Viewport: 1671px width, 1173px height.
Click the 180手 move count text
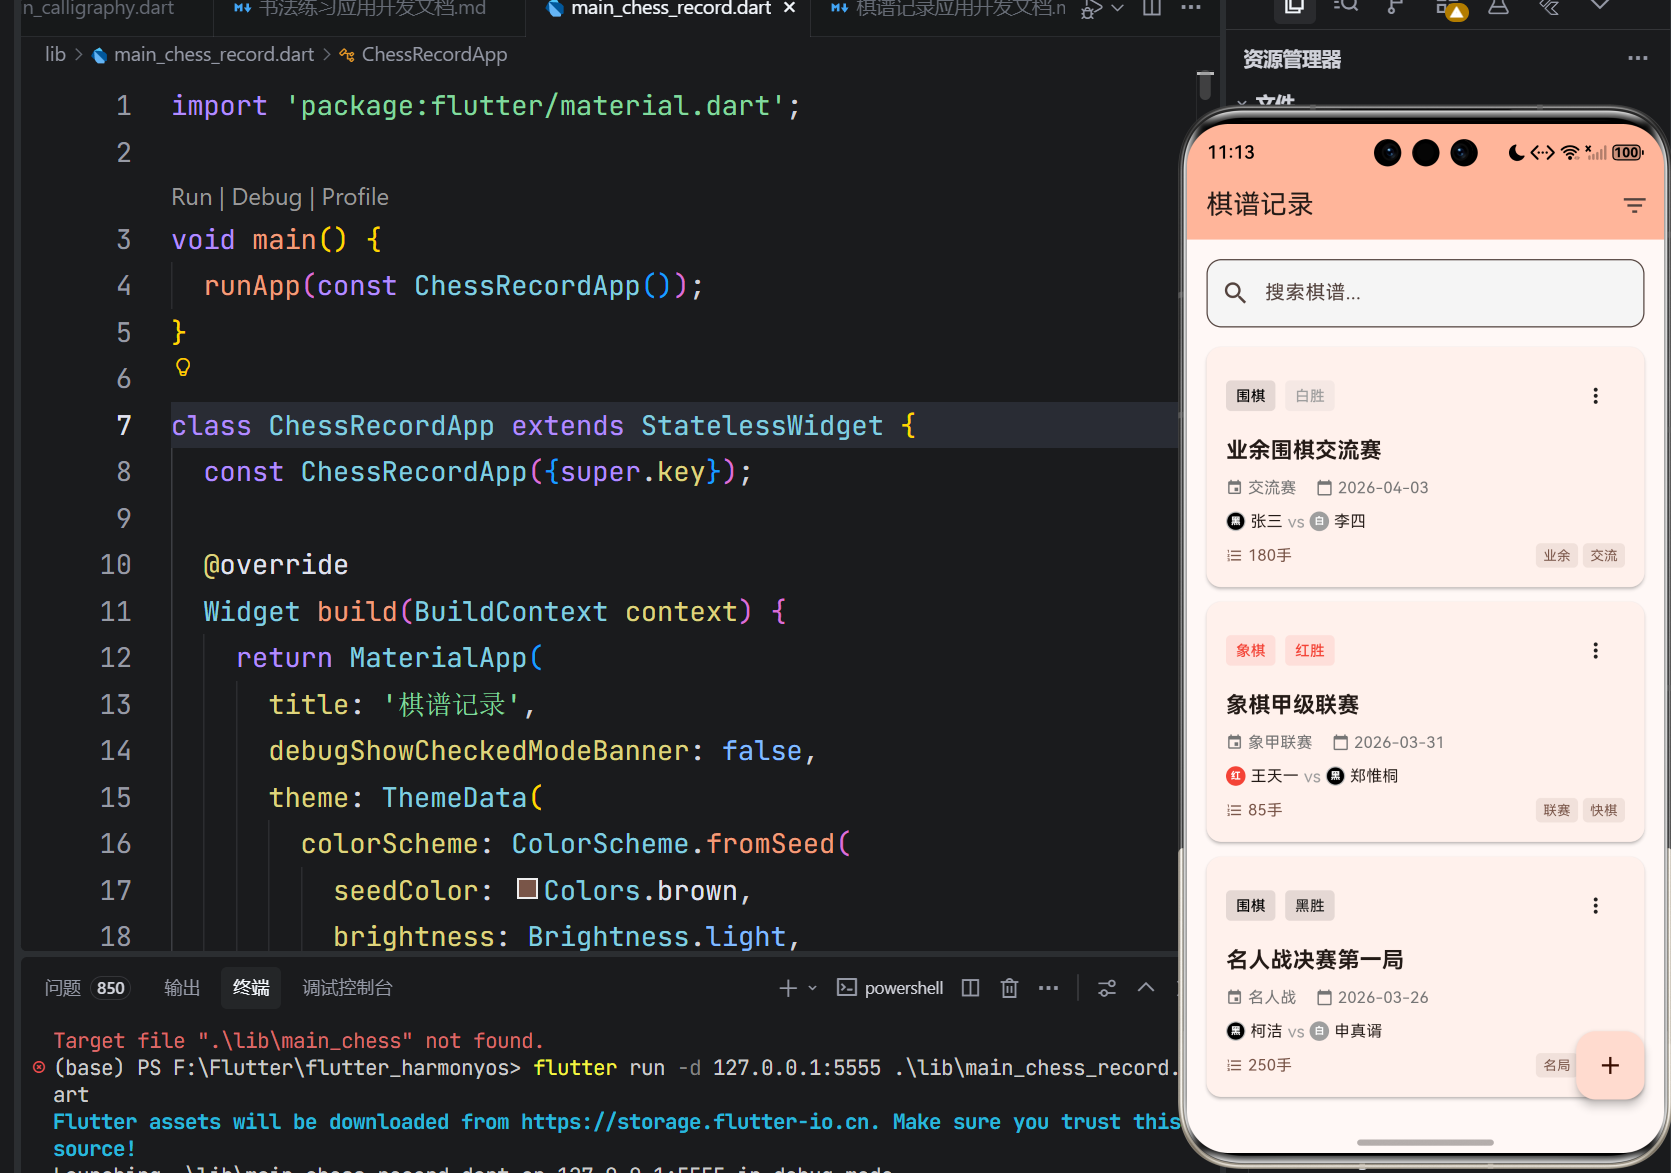click(x=1270, y=556)
